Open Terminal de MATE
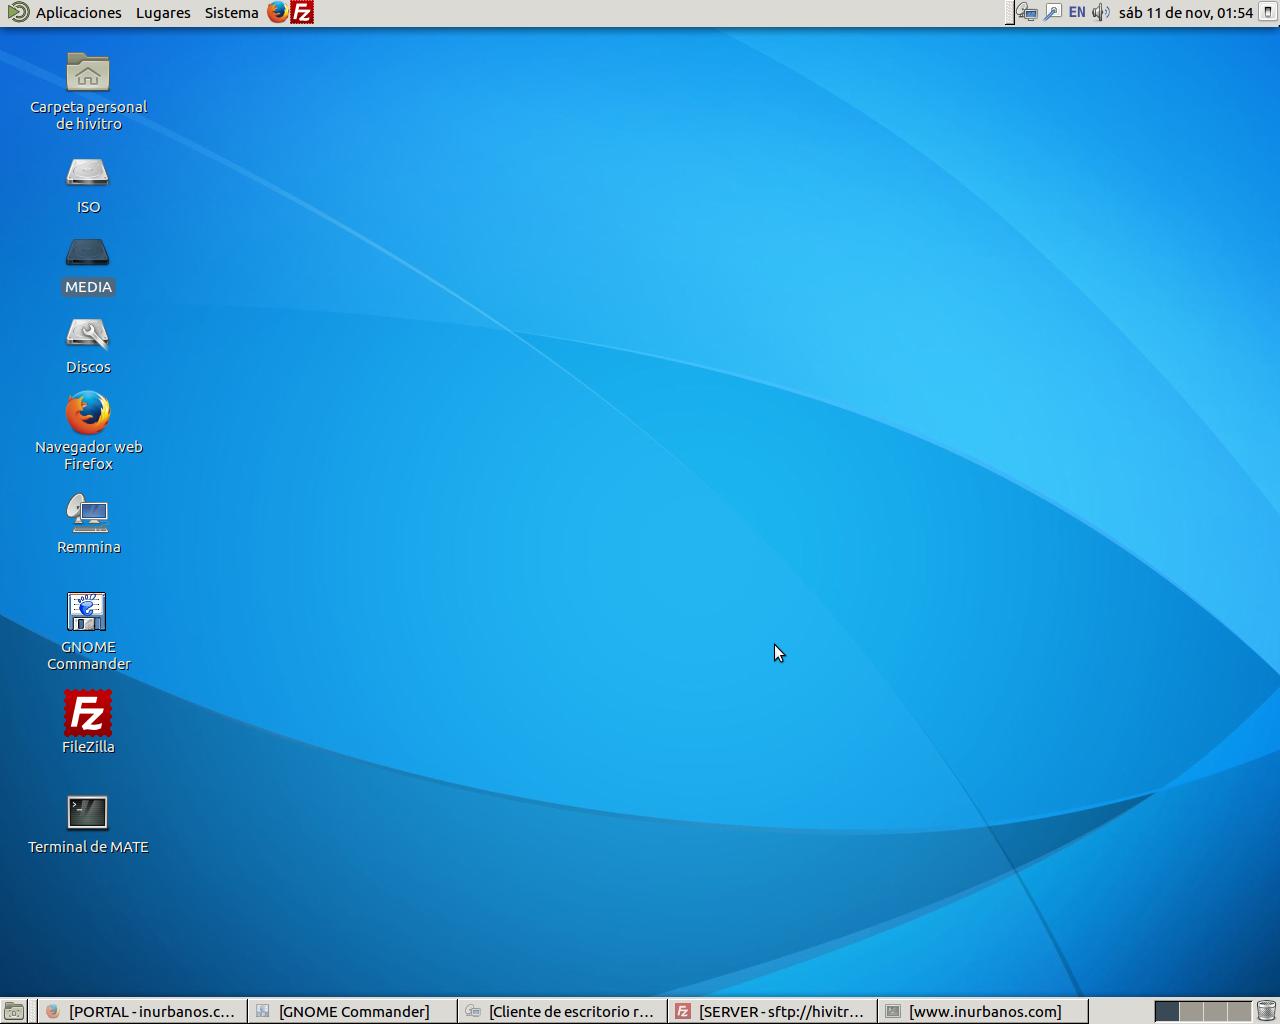The image size is (1280, 1024). [x=88, y=812]
